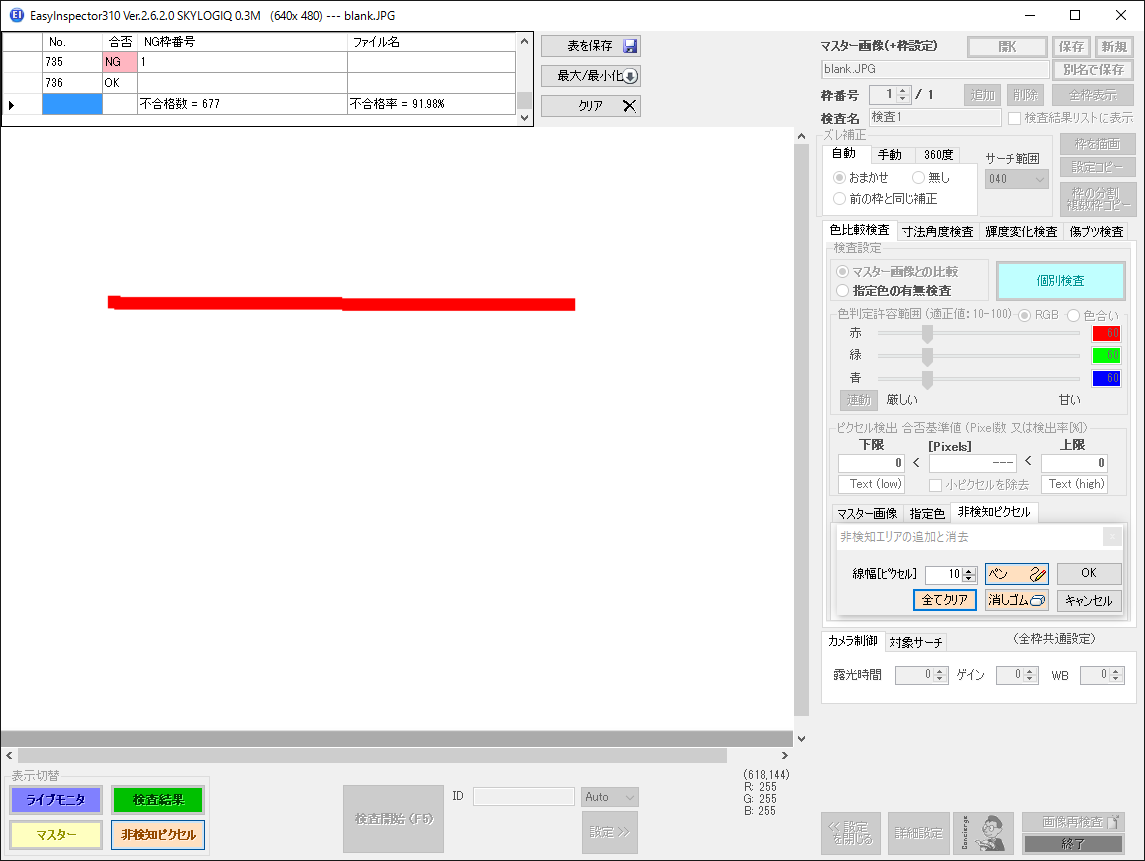
Task: Close the 非検知エリア panel with small x
Action: coord(1112,537)
